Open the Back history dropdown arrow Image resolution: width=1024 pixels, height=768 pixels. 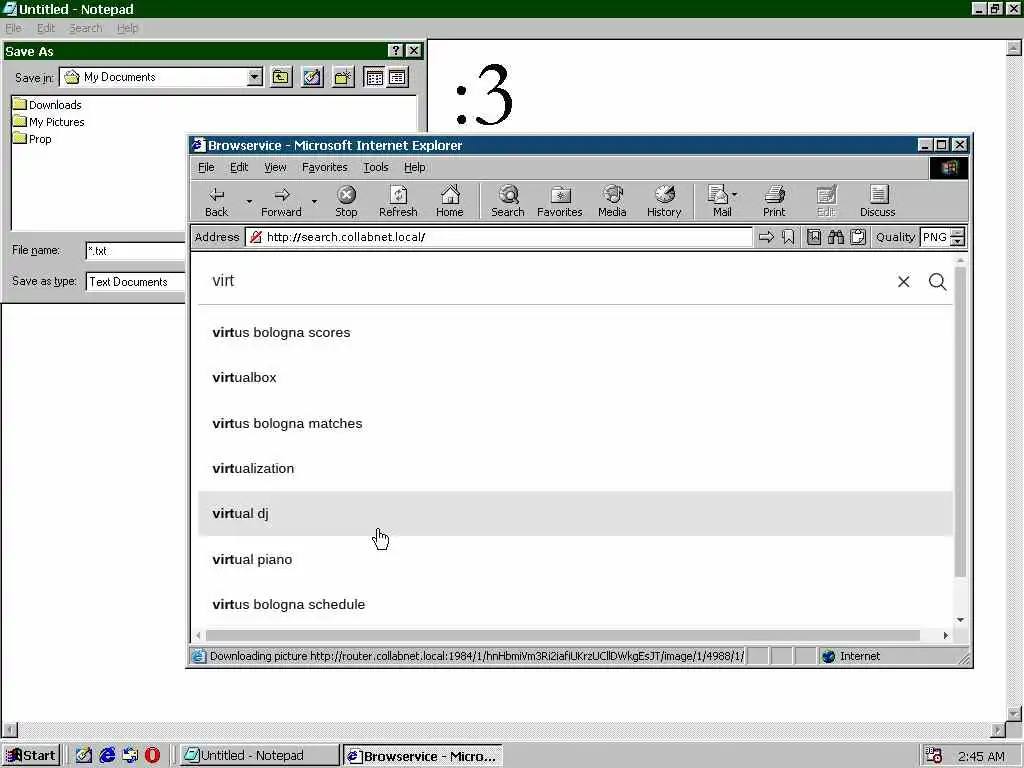point(249,201)
